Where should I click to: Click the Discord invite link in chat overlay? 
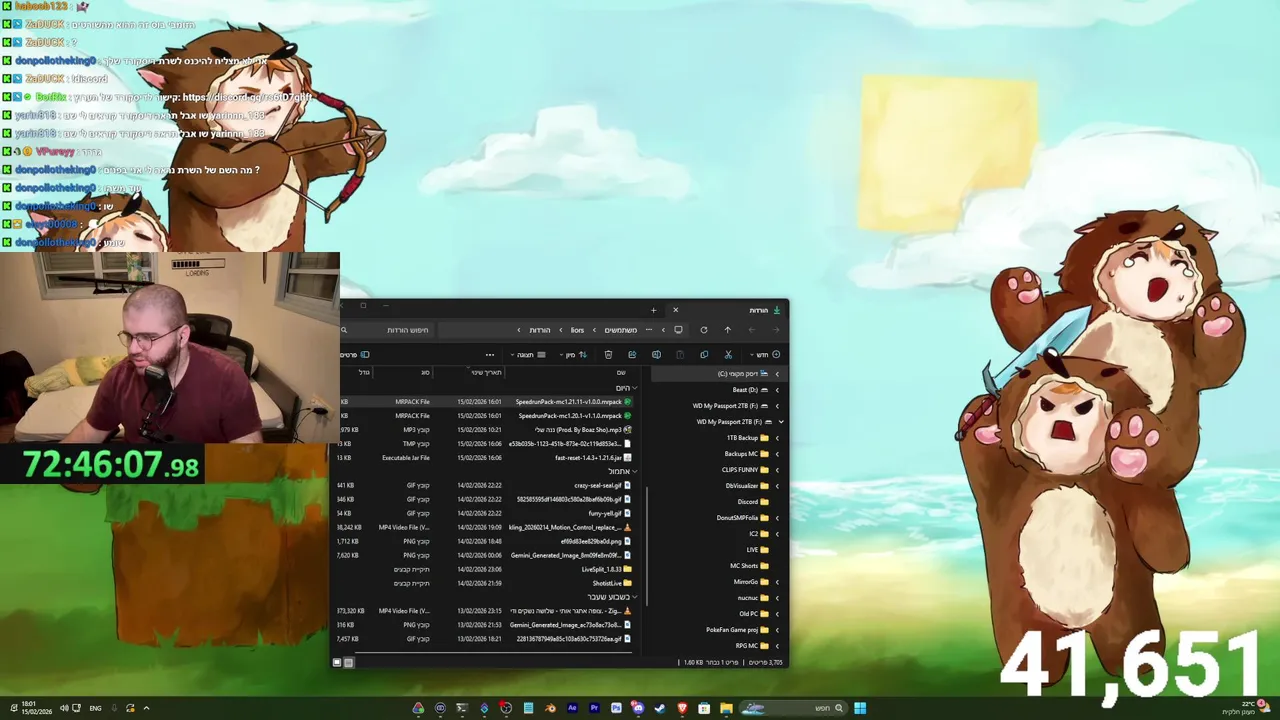click(x=247, y=97)
